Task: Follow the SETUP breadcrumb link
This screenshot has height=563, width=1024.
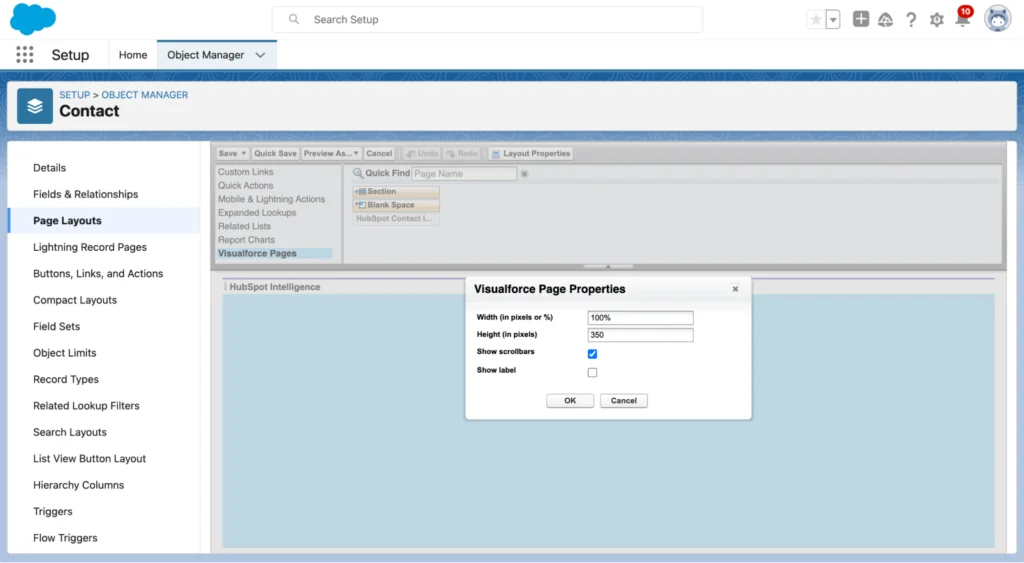Action: (x=74, y=95)
